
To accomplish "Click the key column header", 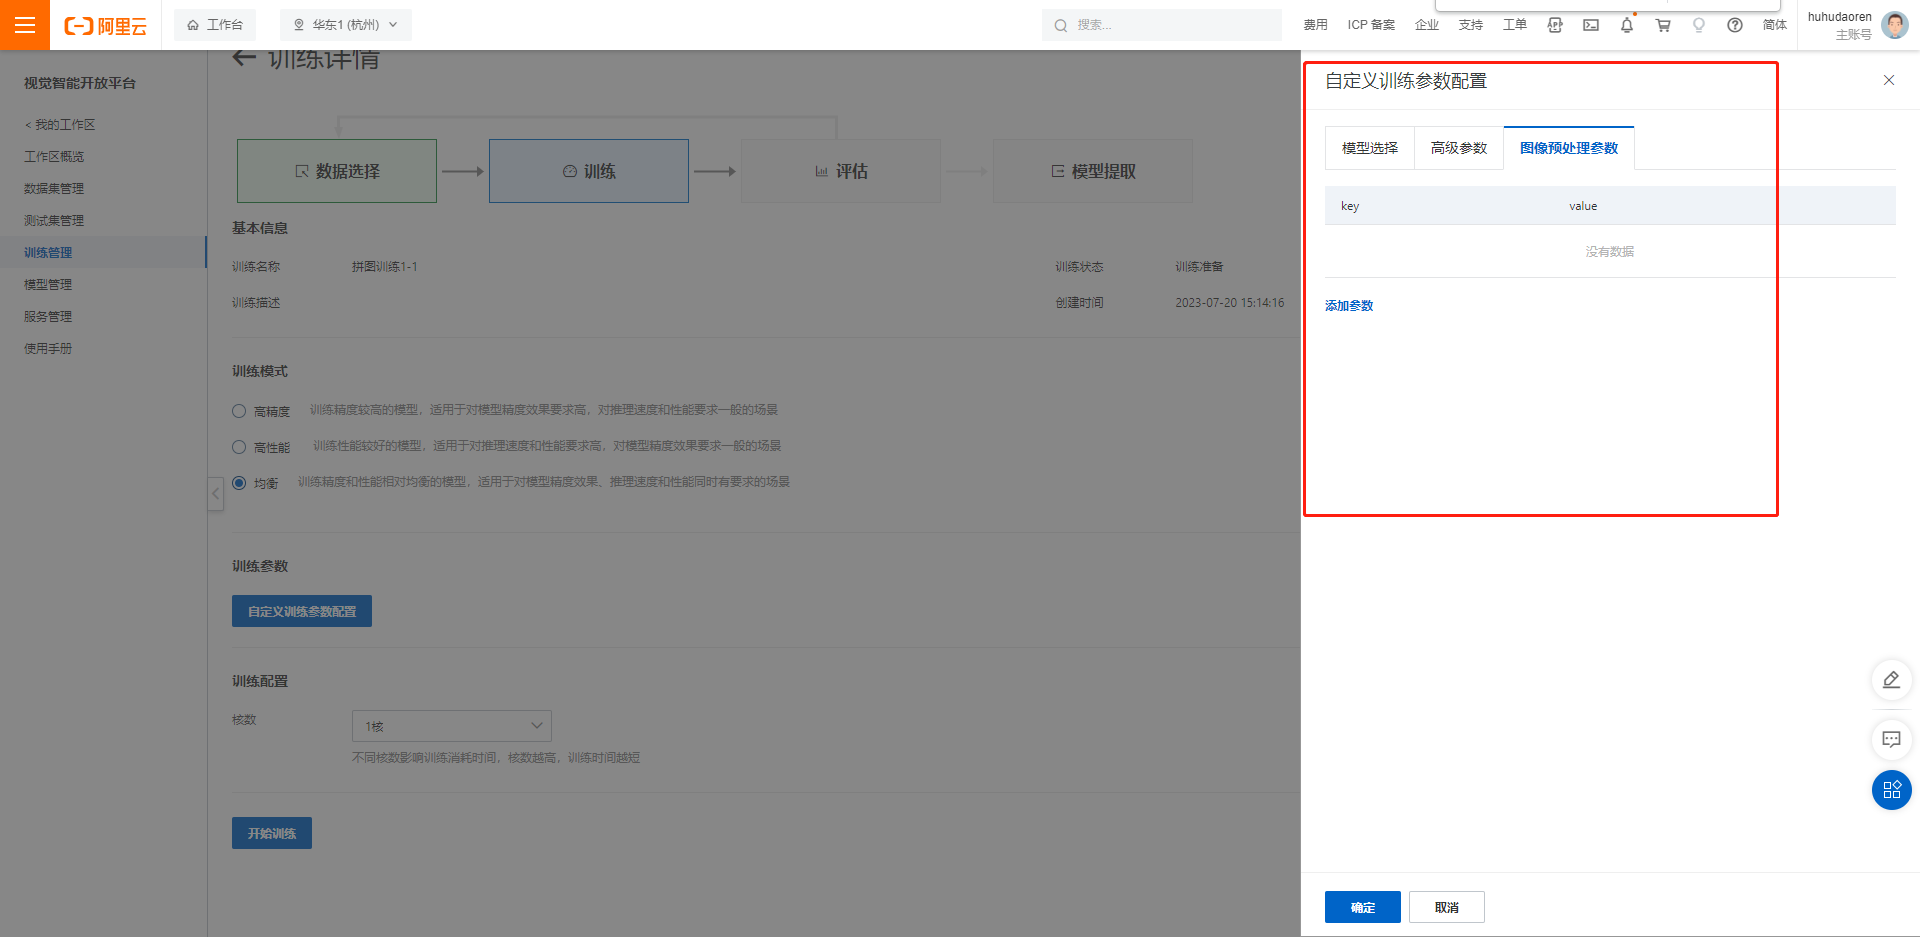I will (1350, 206).
